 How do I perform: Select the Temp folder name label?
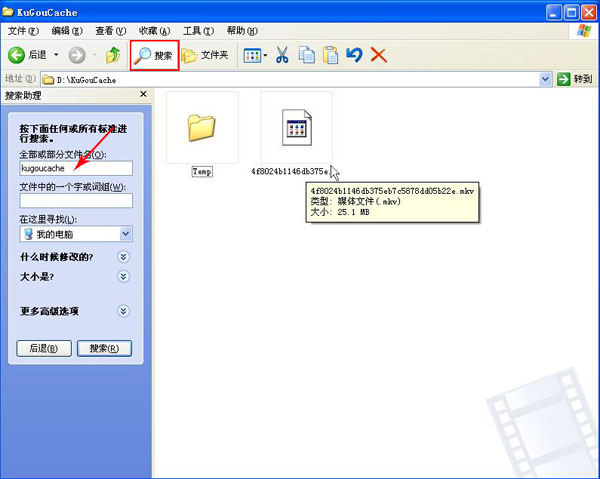202,171
